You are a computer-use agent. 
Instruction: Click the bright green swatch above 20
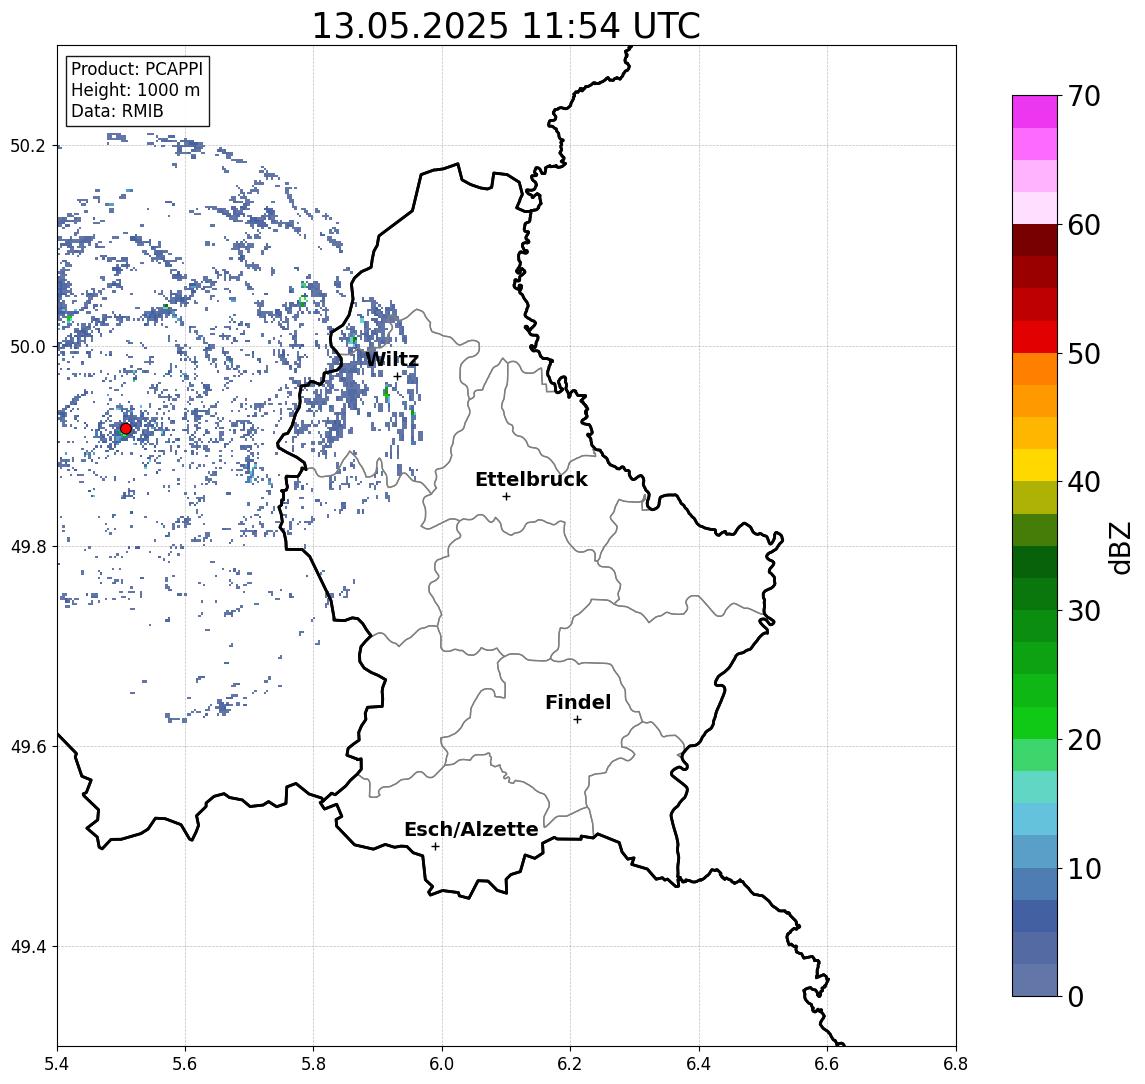(1035, 722)
